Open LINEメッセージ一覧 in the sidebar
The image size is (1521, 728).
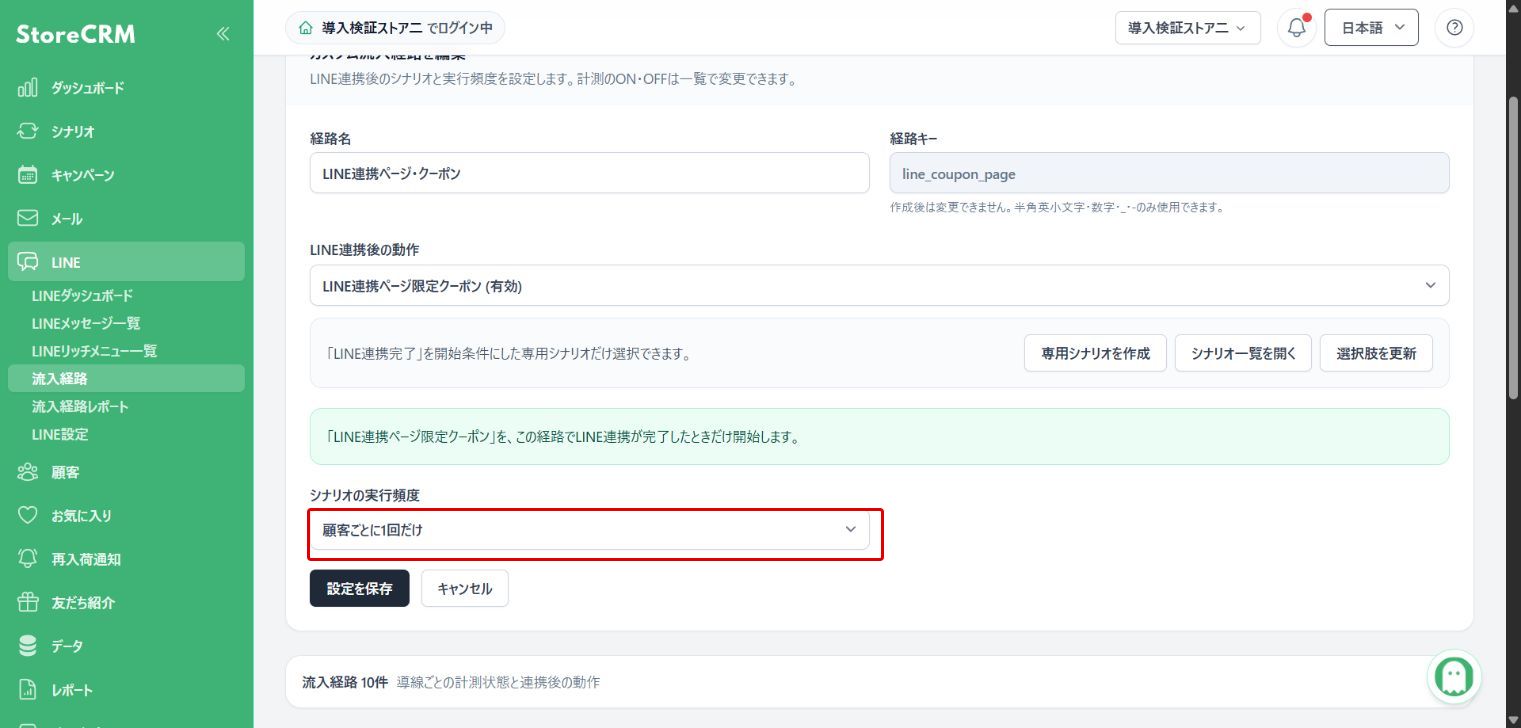tap(86, 323)
